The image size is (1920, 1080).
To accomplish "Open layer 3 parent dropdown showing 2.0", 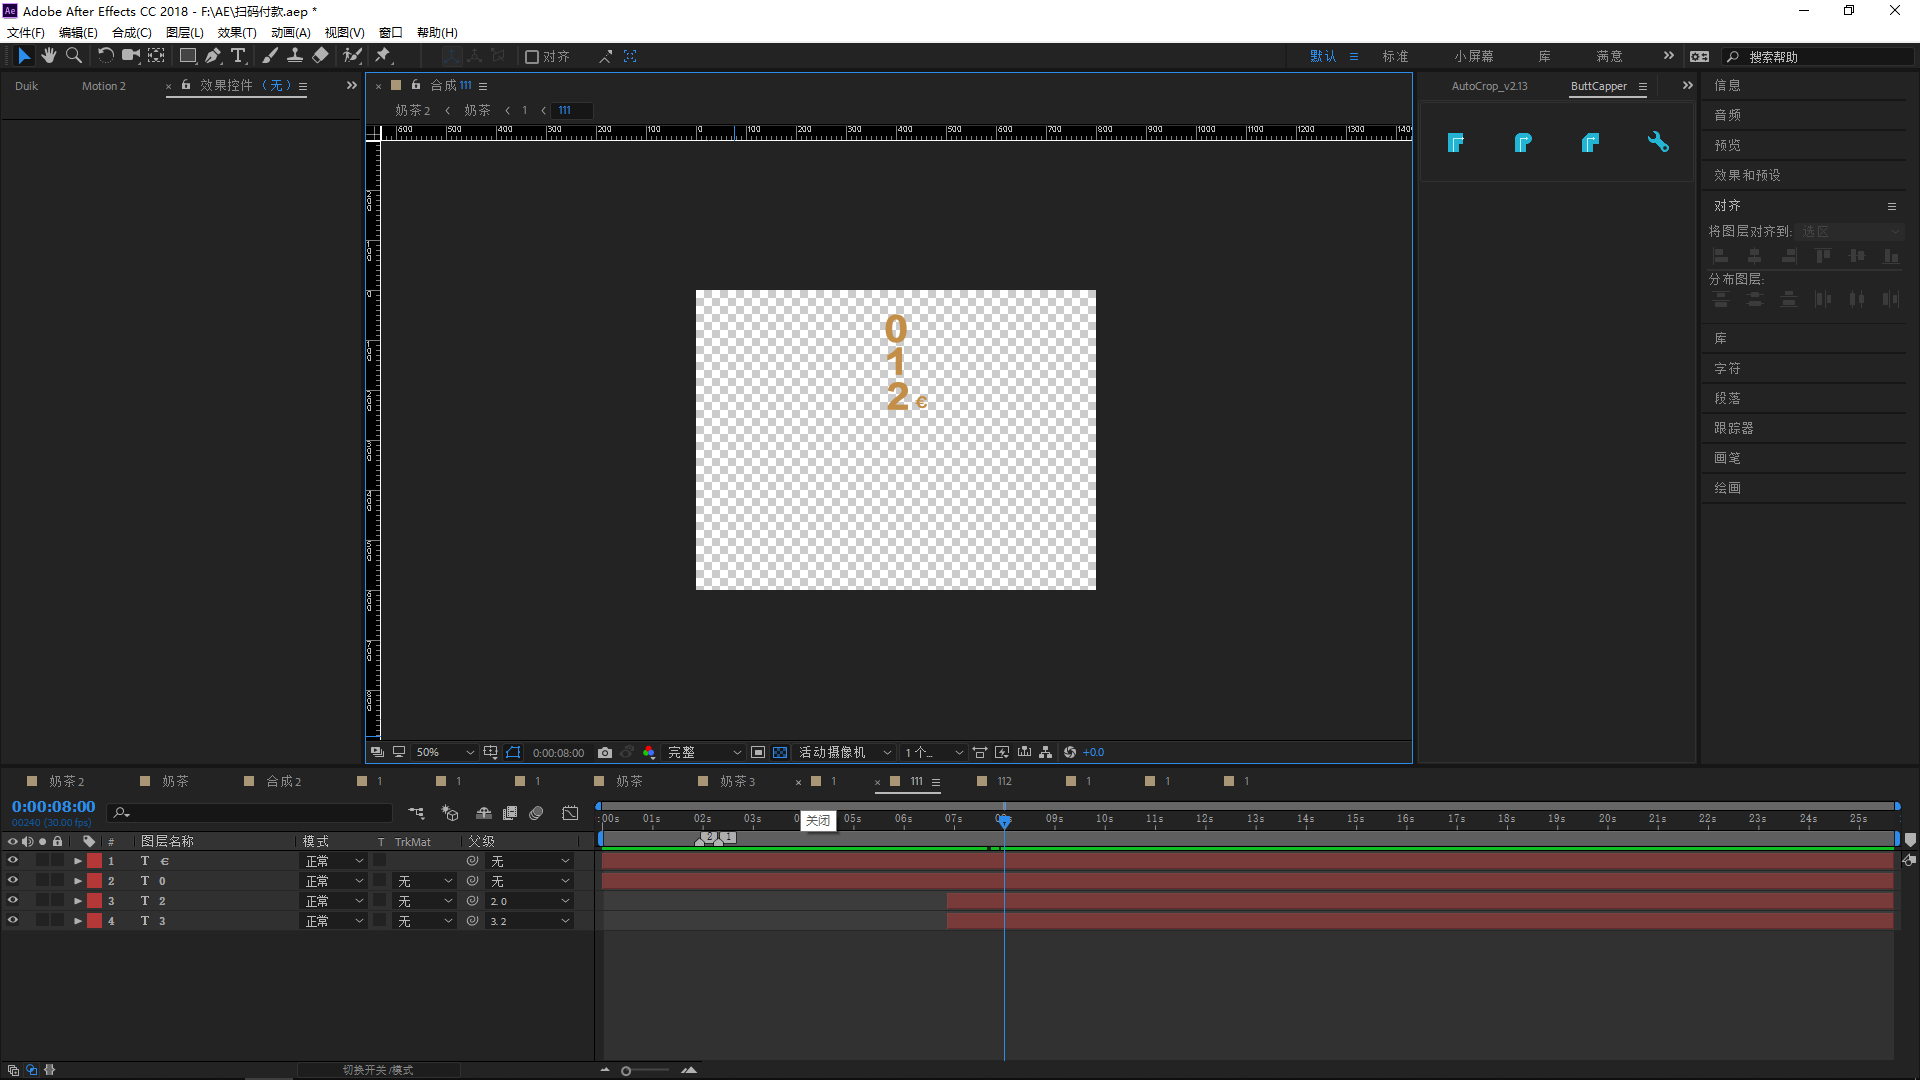I will (529, 901).
